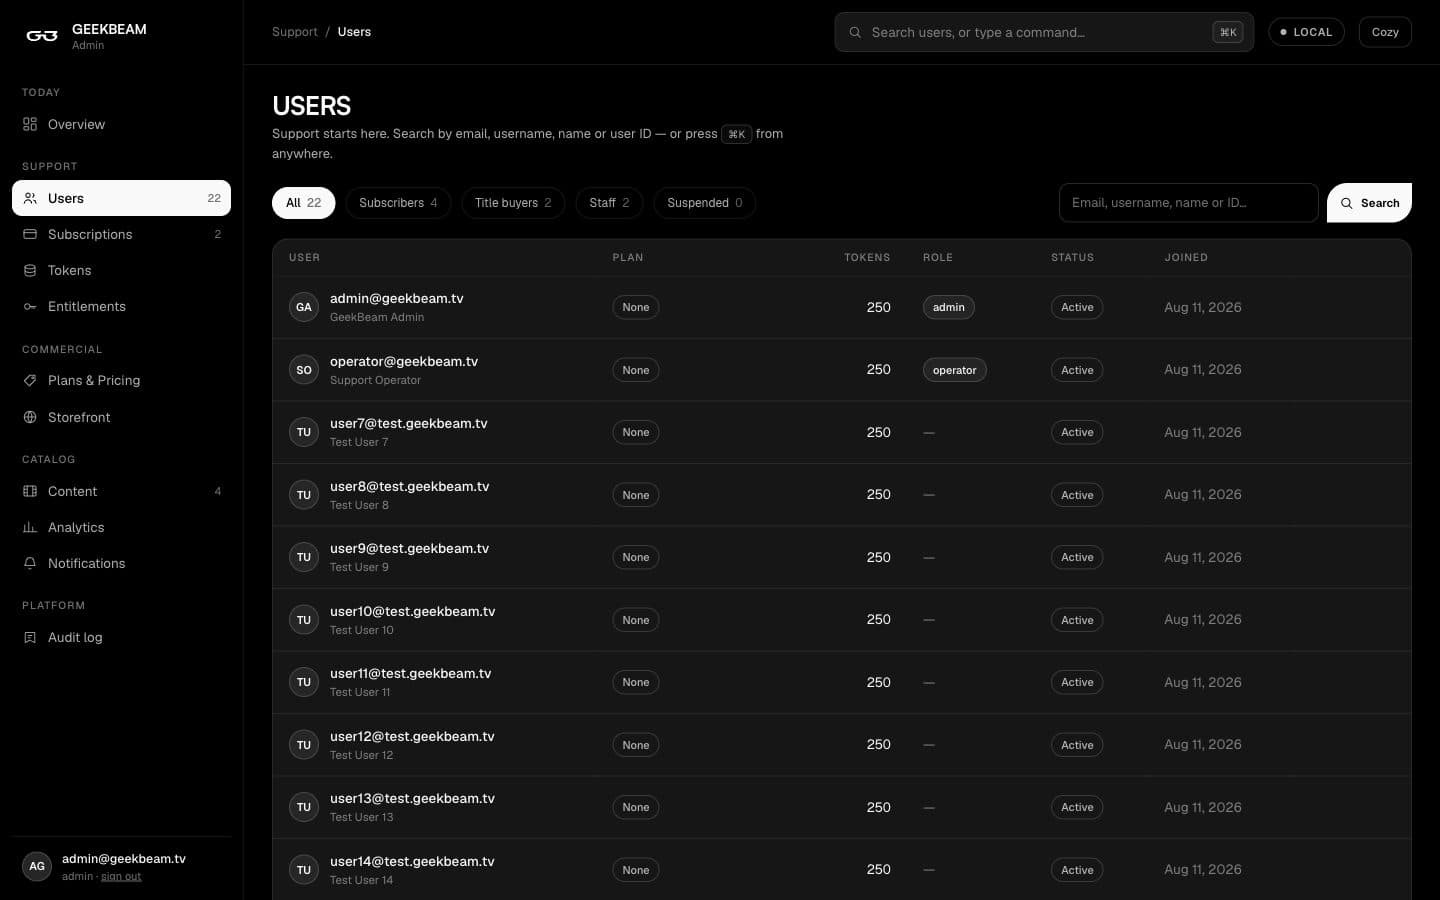Open Overview via its grid icon

[x=30, y=124]
